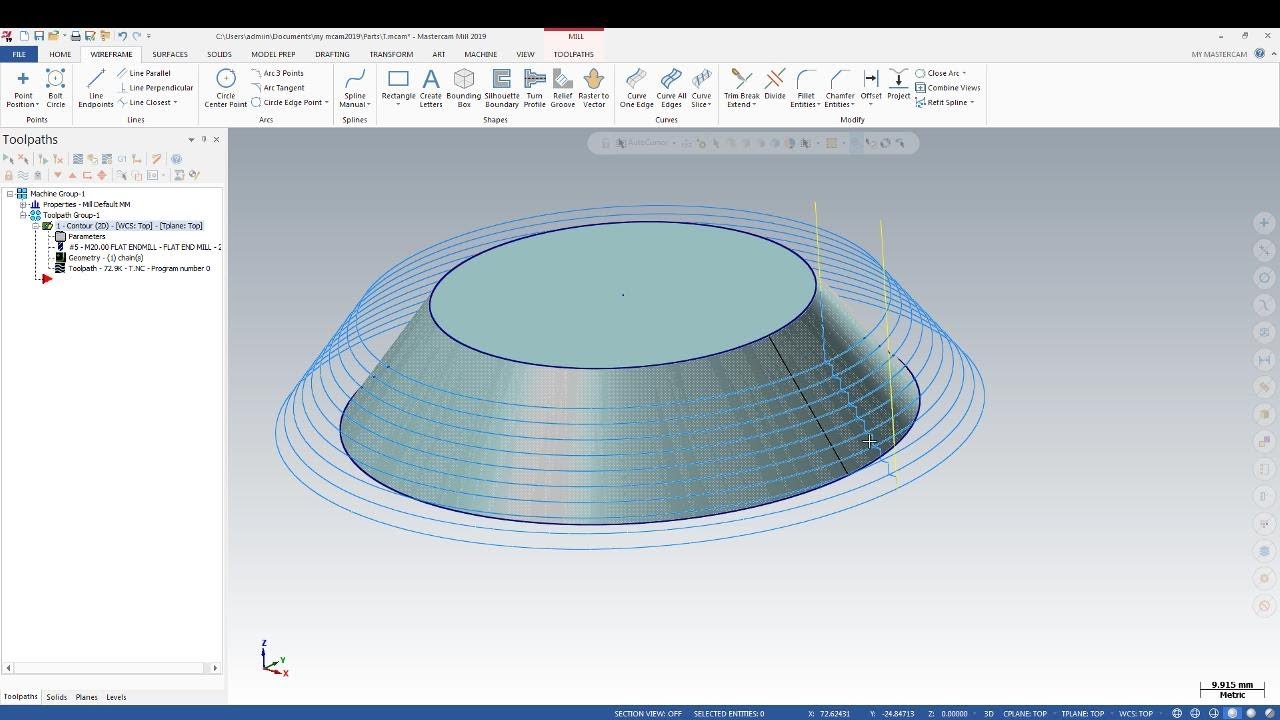
Task: Collapse the 1 - Contour (2D) operation node
Action: [x=36, y=226]
